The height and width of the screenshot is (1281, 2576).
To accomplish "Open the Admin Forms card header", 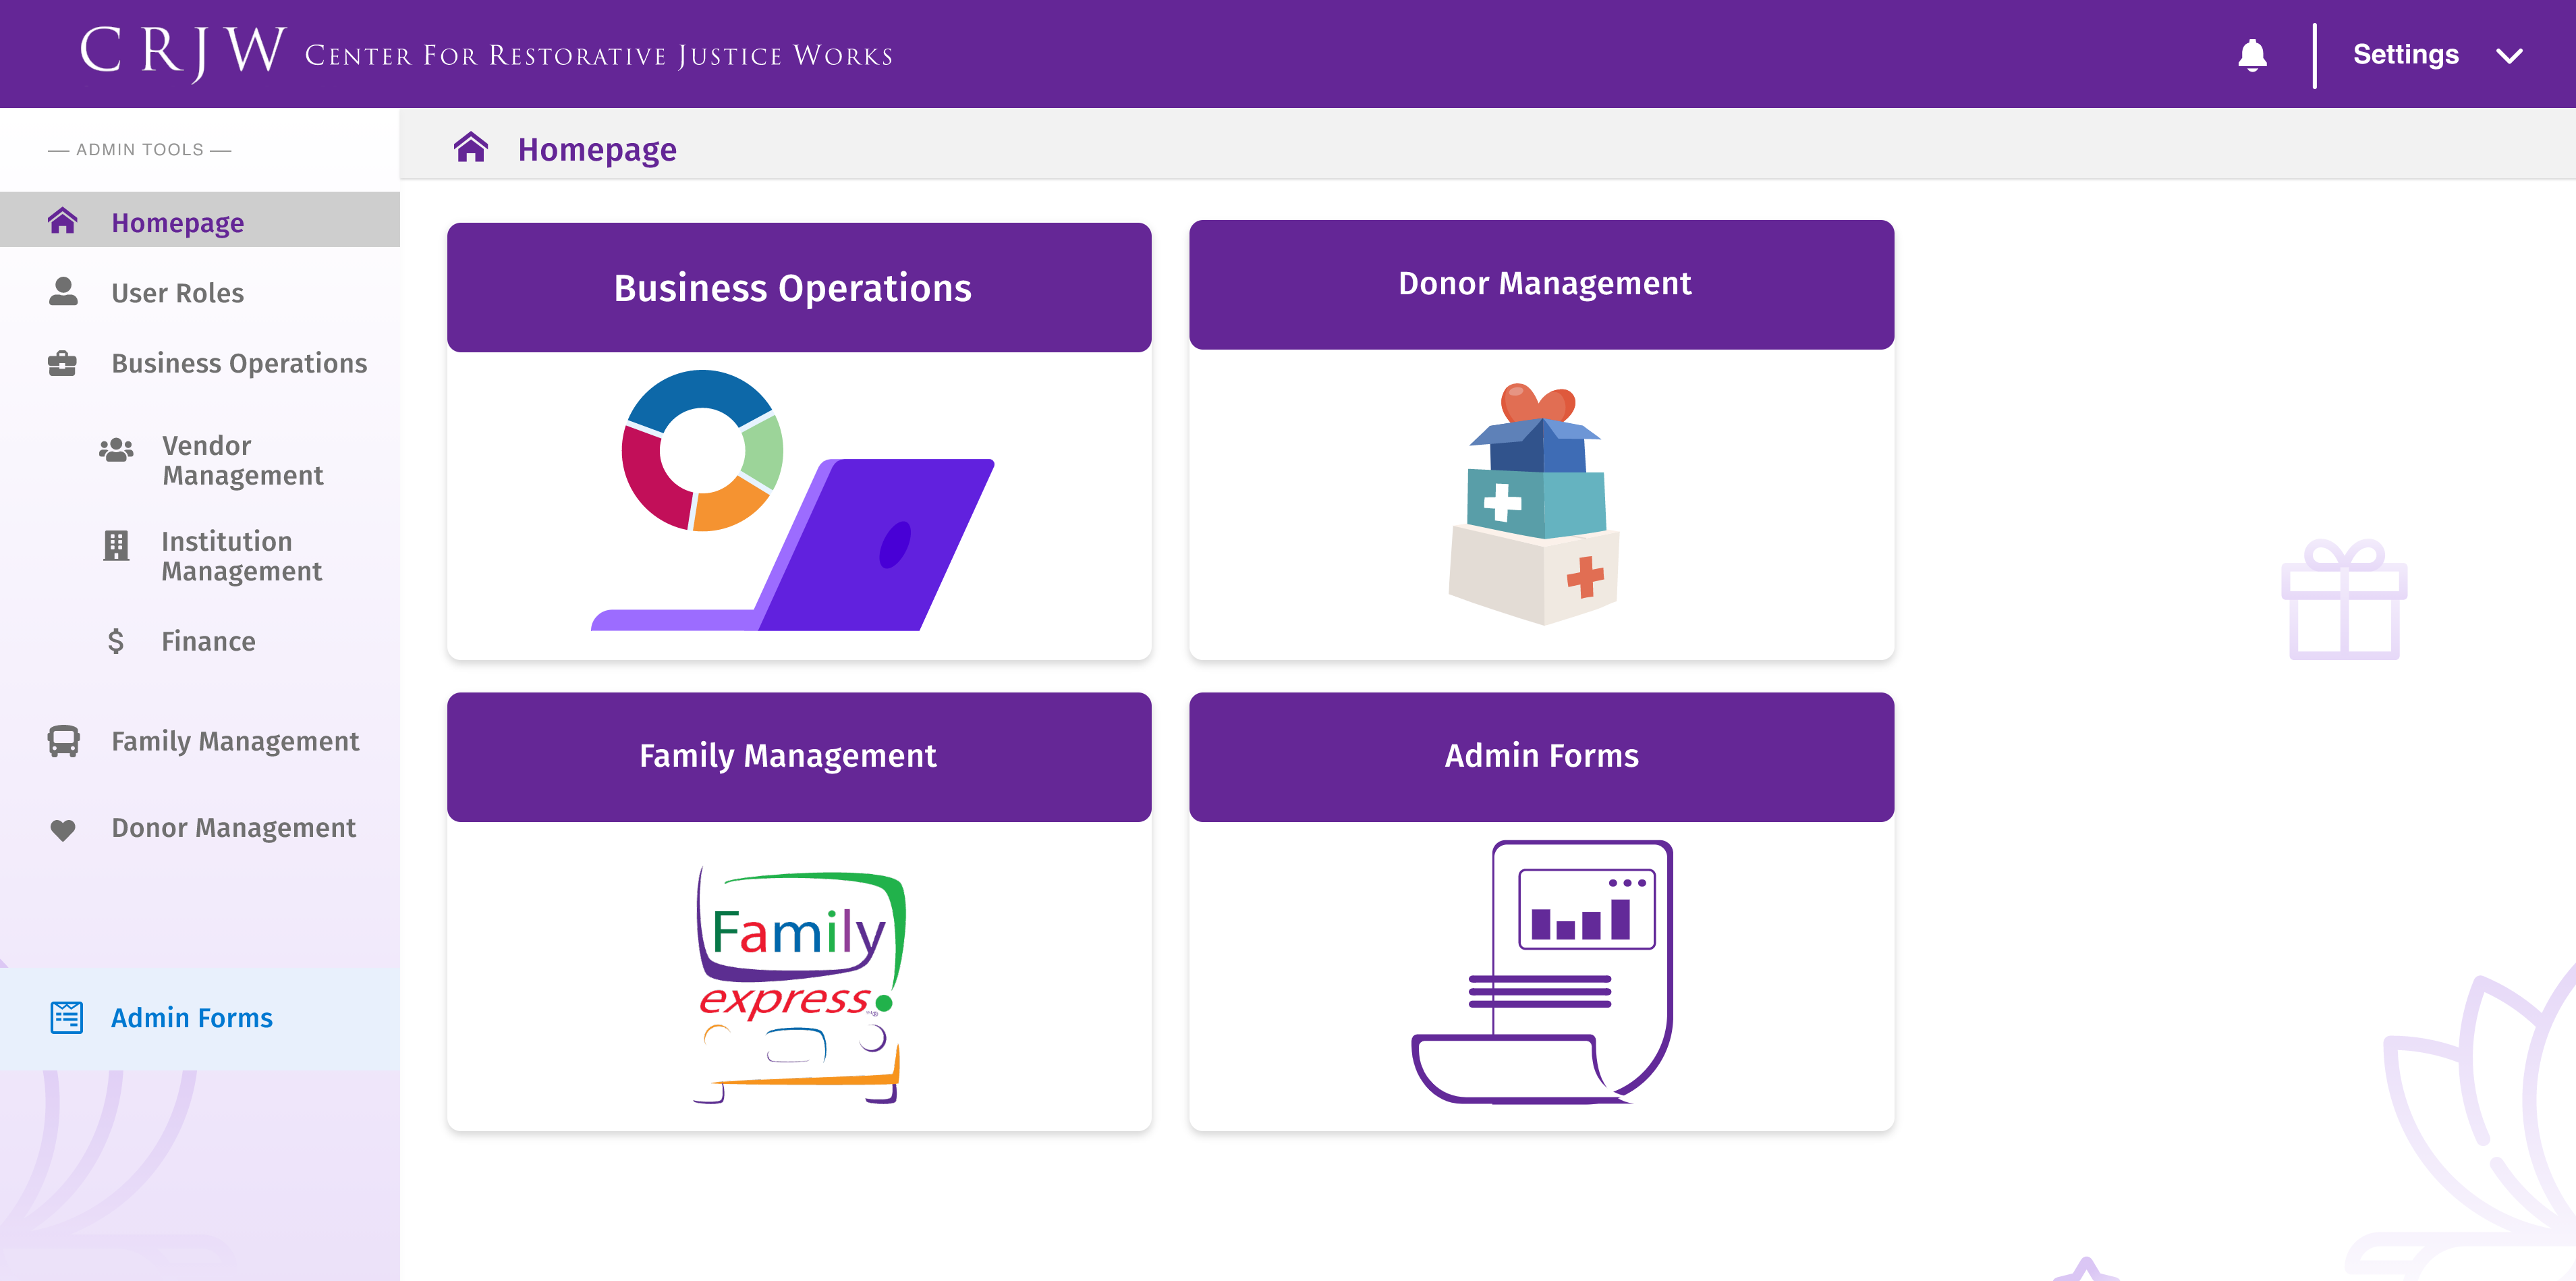I will [x=1541, y=756].
